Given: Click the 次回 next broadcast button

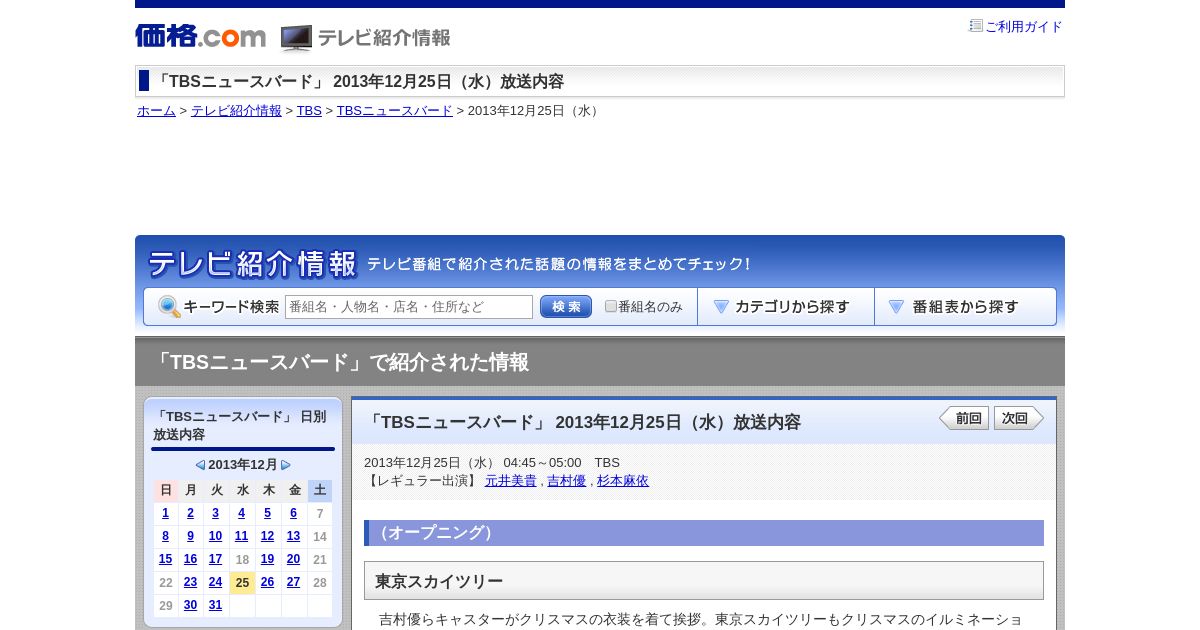Looking at the screenshot, I should (x=1019, y=418).
